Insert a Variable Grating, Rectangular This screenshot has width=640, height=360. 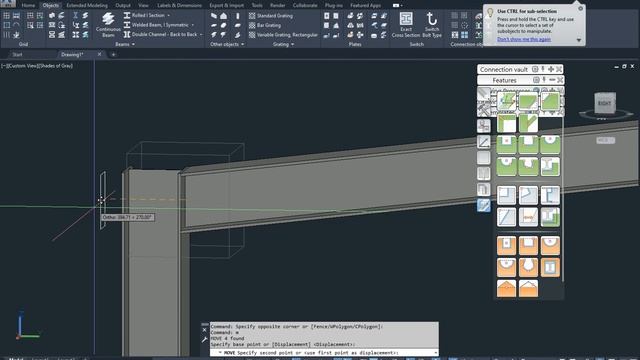click(283, 35)
